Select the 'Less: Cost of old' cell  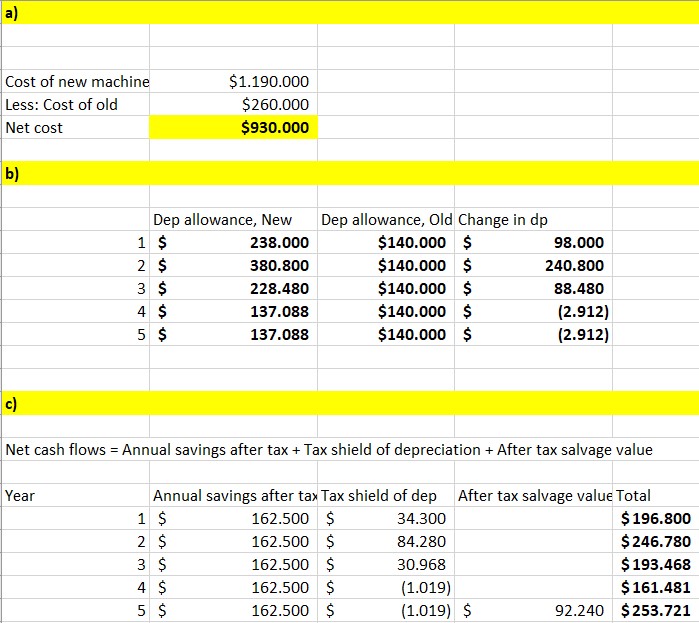click(x=76, y=104)
